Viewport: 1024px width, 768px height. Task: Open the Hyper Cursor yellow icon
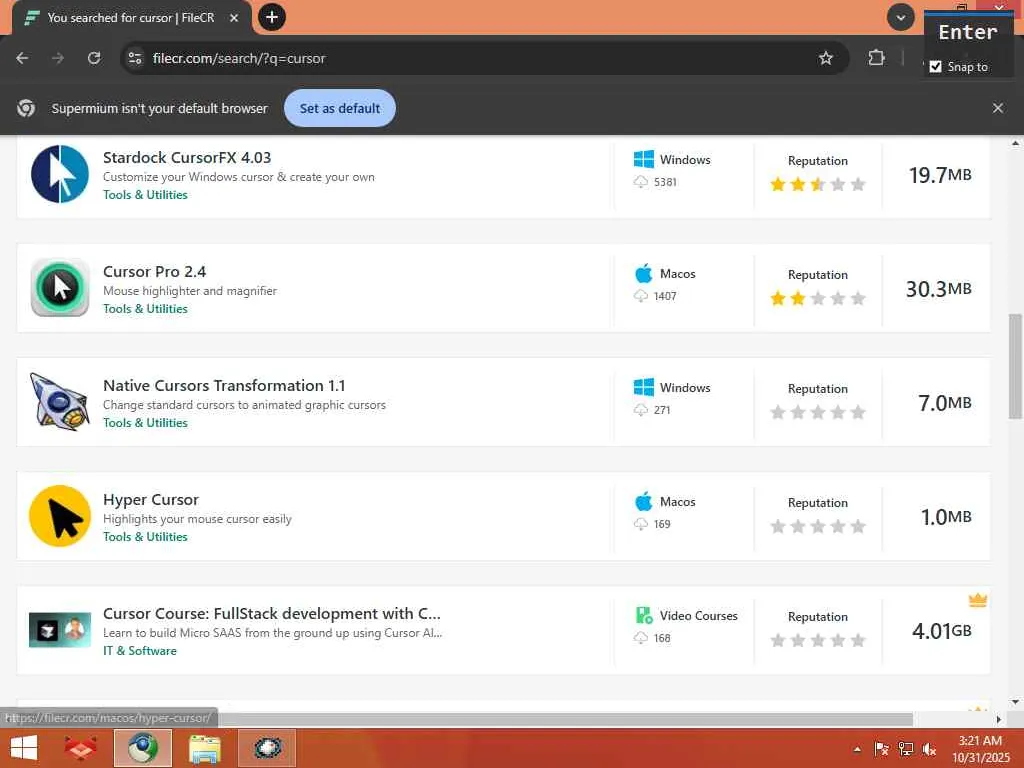tap(59, 515)
